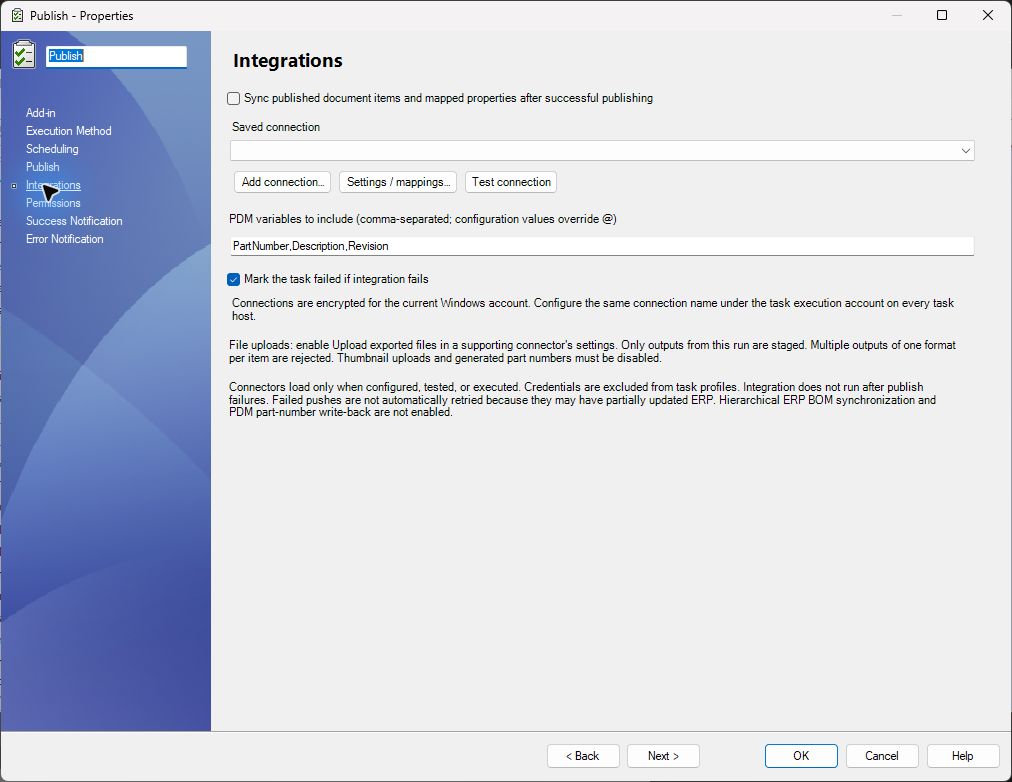The height and width of the screenshot is (782, 1012).
Task: Select the Integrations sidebar link
Action: click(x=53, y=185)
